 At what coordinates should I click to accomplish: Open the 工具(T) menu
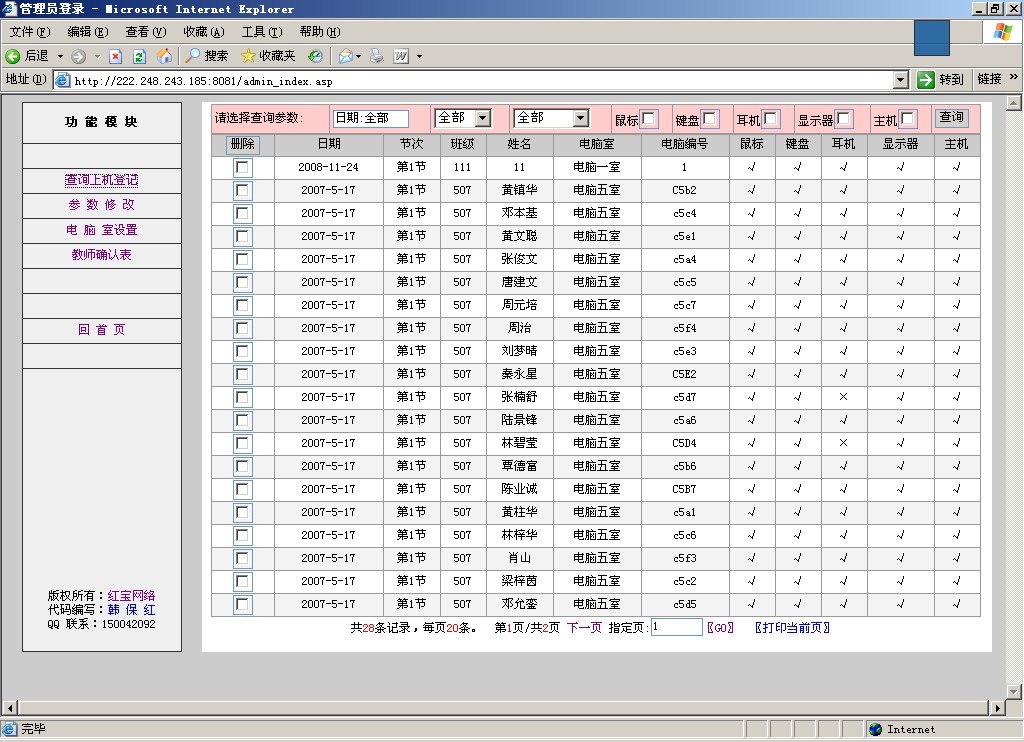261,32
